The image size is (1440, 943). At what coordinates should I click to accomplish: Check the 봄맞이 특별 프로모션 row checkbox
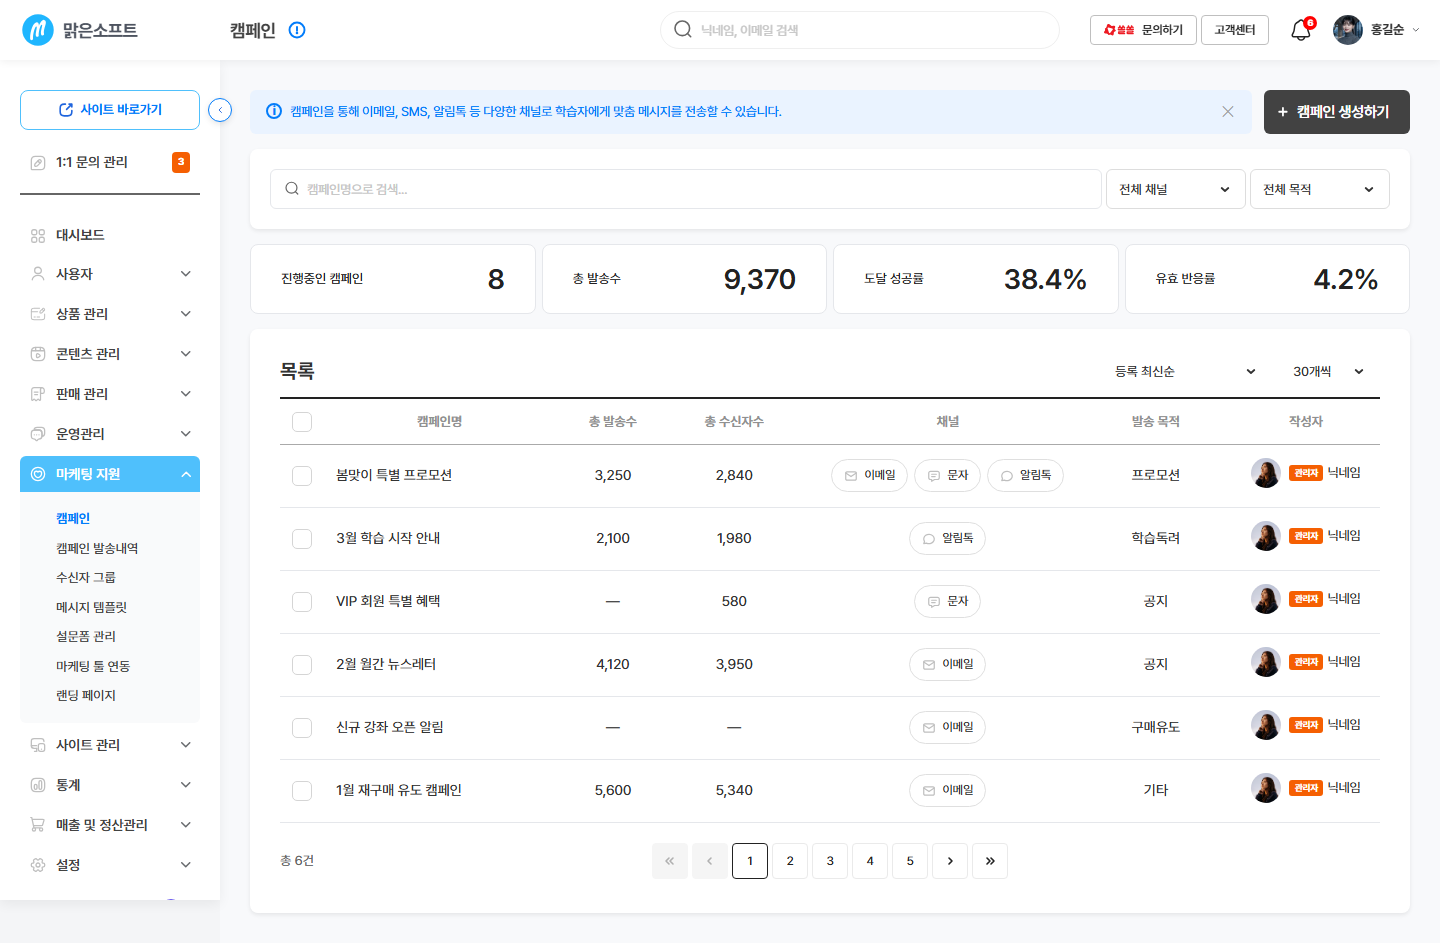pos(302,476)
